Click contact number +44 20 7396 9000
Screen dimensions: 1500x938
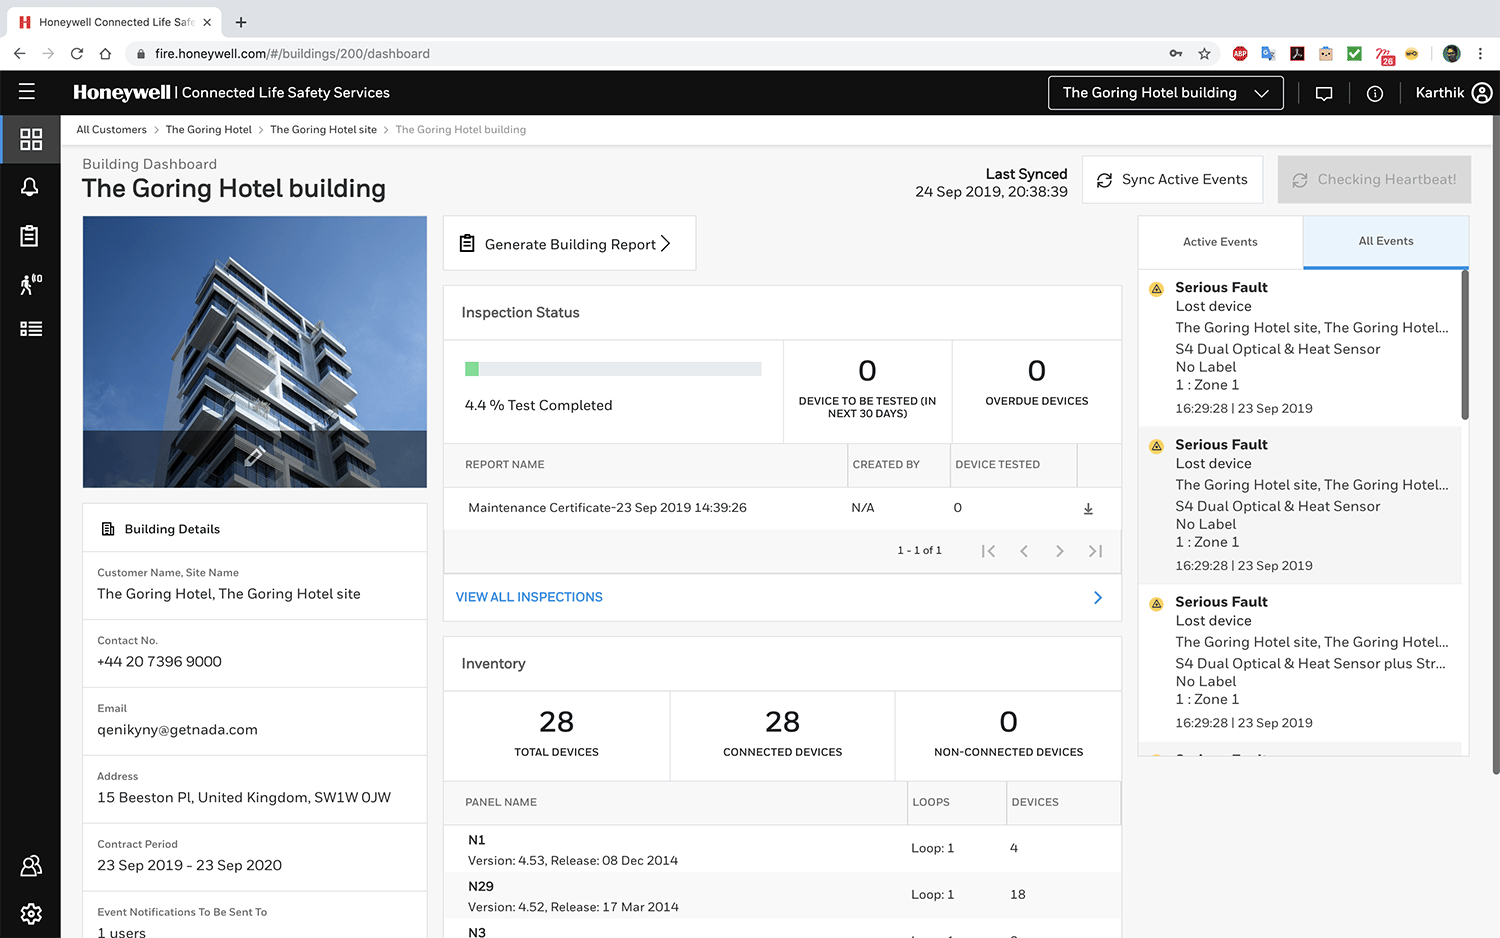click(x=159, y=662)
